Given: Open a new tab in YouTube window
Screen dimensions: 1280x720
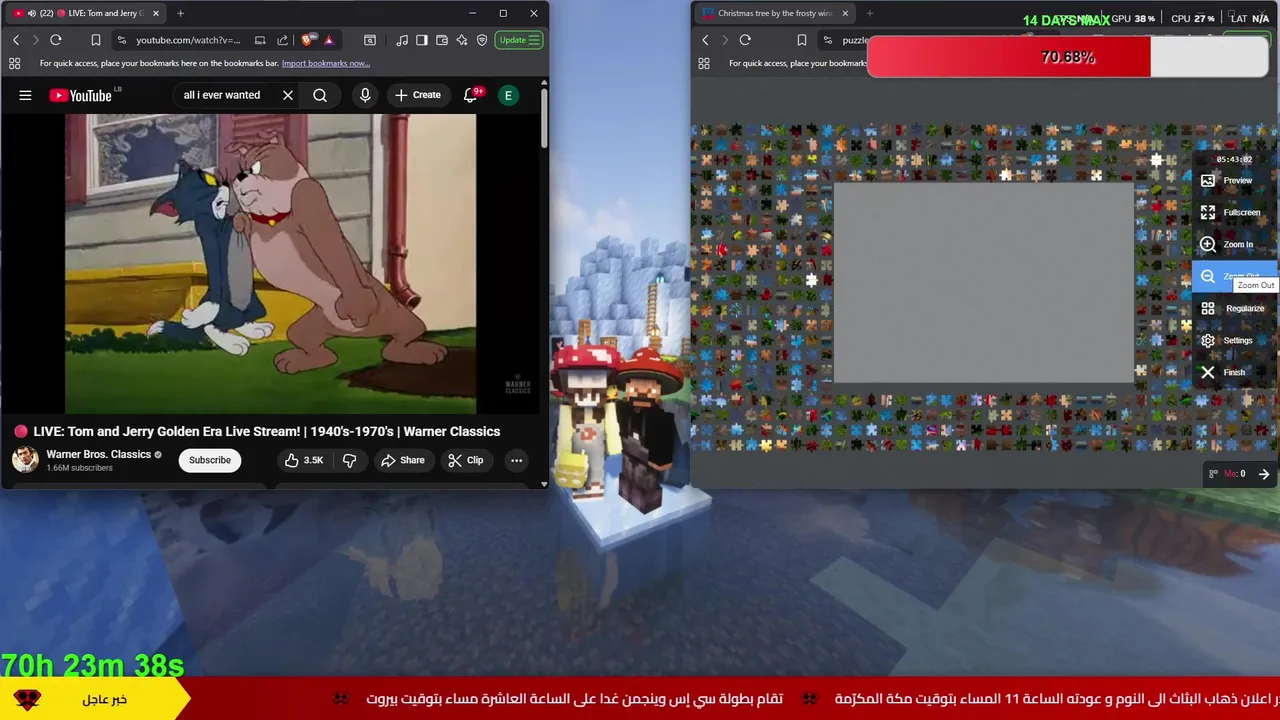Looking at the screenshot, I should coord(180,13).
